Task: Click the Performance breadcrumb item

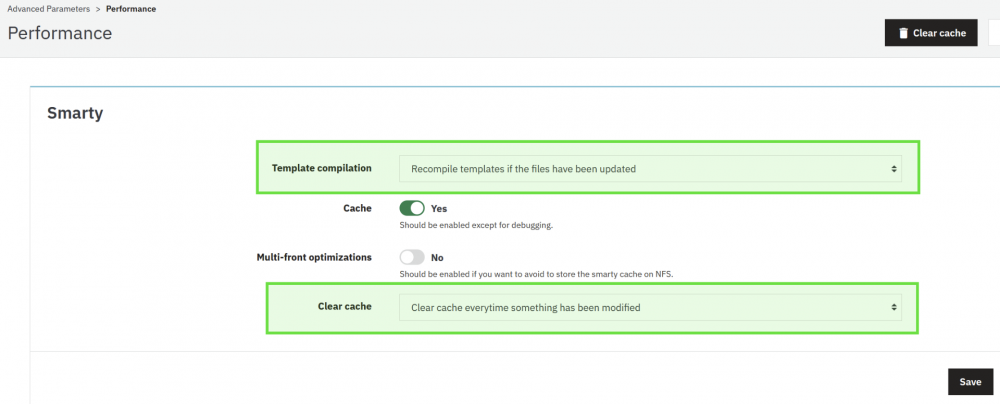Action: 131,9
